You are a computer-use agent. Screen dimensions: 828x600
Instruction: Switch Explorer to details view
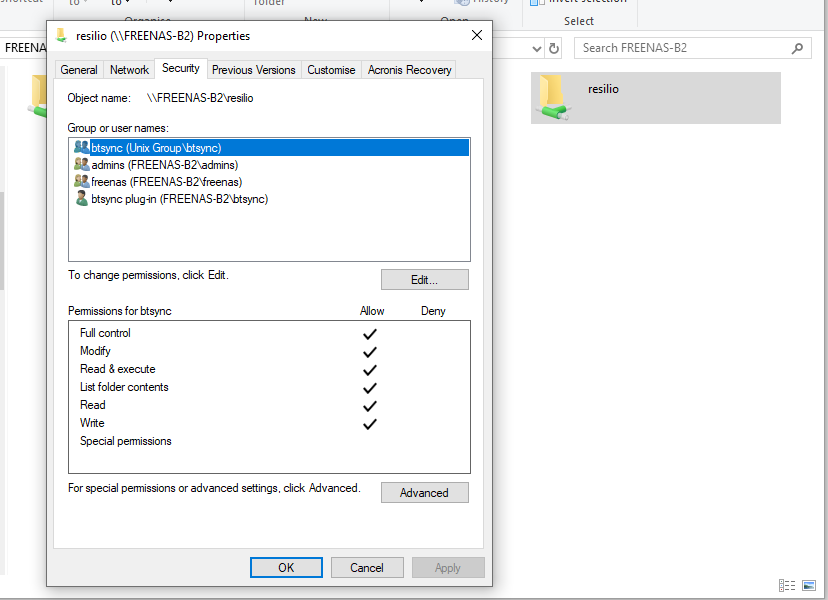click(787, 585)
